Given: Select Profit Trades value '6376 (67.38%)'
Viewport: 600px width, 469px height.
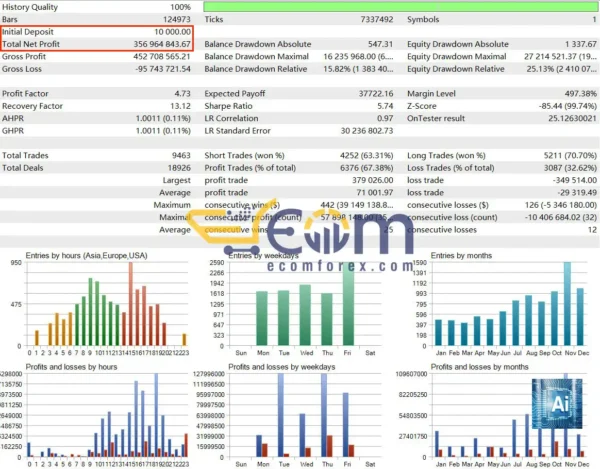Looking at the screenshot, I should pyautogui.click(x=366, y=168).
